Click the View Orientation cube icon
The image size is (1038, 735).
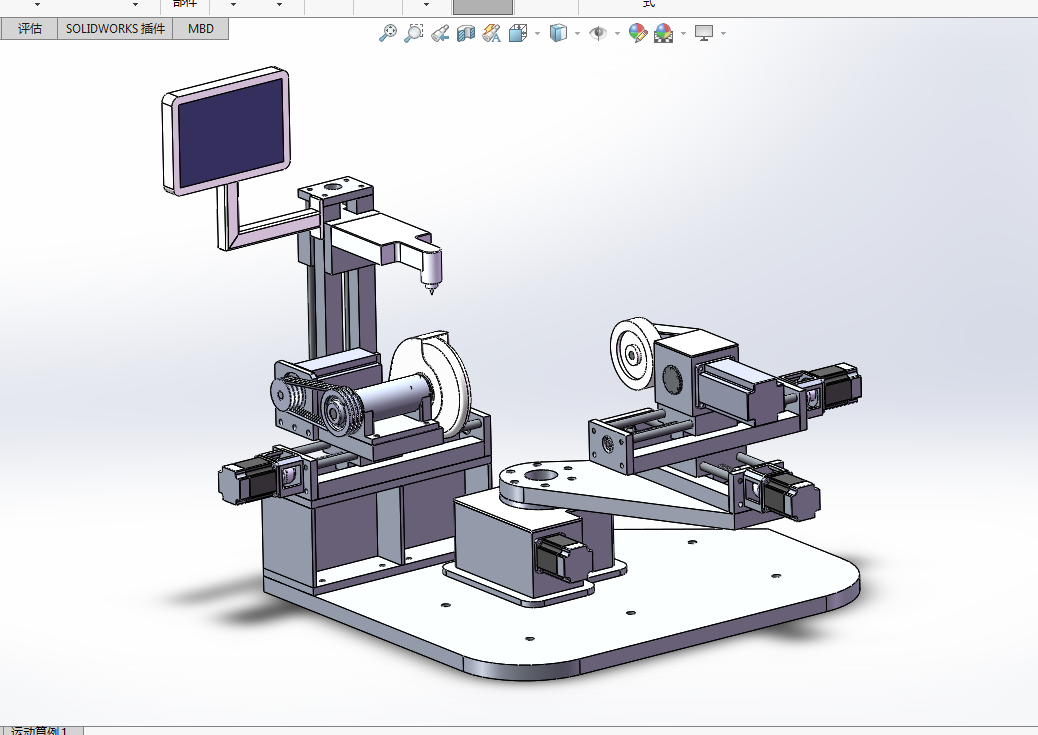(x=518, y=32)
